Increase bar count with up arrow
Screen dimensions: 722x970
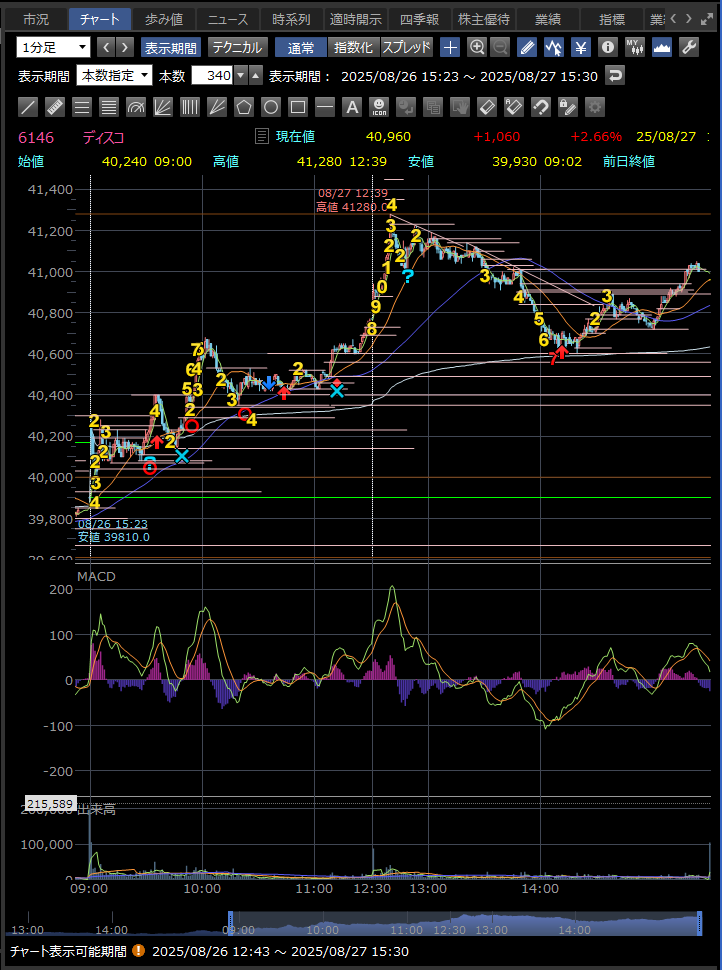[x=256, y=76]
